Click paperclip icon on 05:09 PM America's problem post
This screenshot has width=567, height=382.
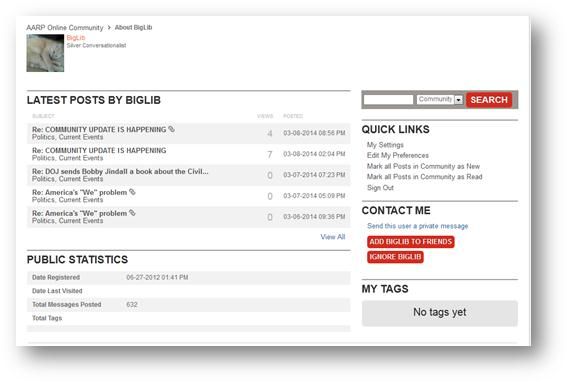132,192
